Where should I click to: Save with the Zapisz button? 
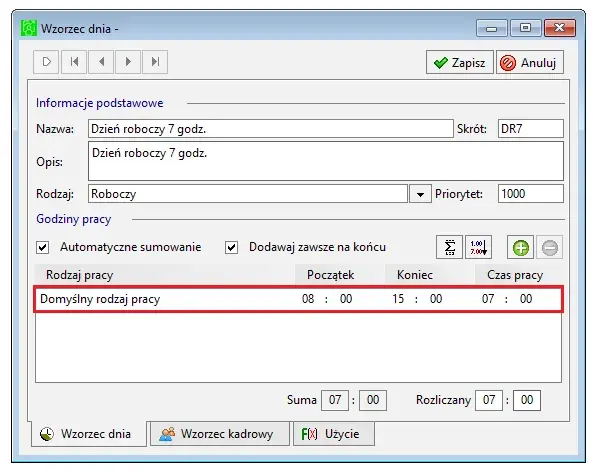[459, 62]
